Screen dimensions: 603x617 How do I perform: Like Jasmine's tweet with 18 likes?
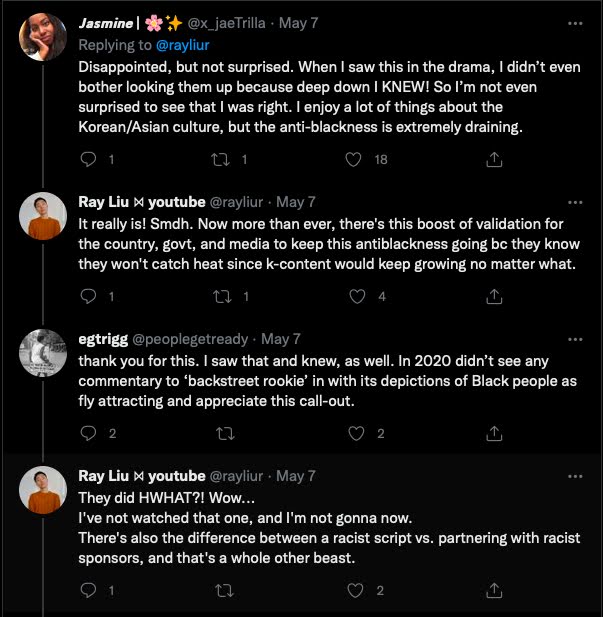[353, 159]
